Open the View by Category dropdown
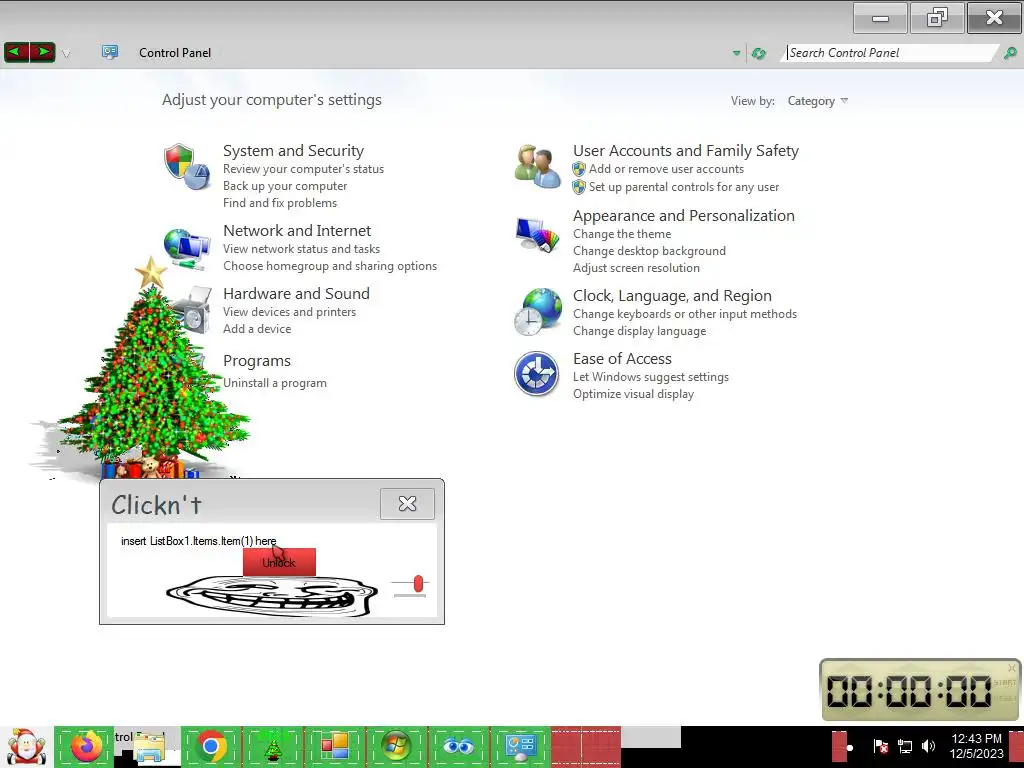1024x768 pixels. point(817,101)
